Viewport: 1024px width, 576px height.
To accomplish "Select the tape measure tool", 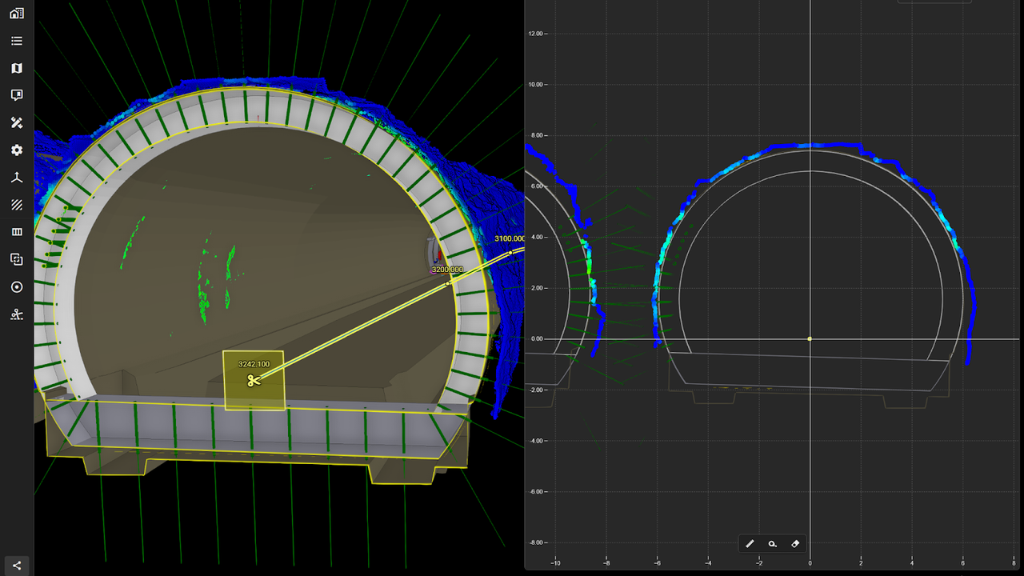I will [772, 544].
